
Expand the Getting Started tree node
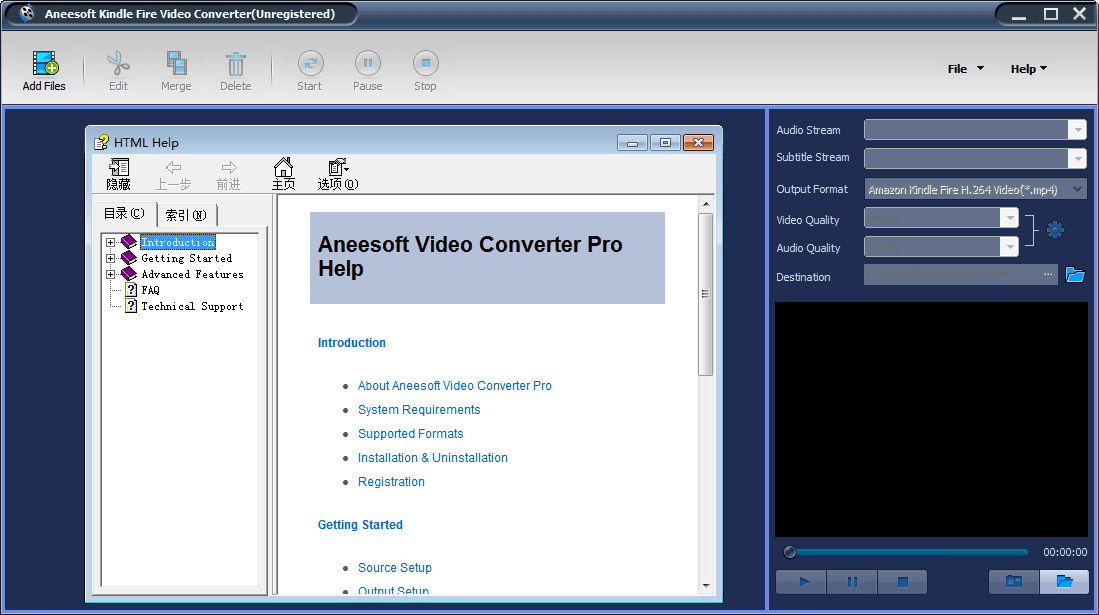[111, 258]
